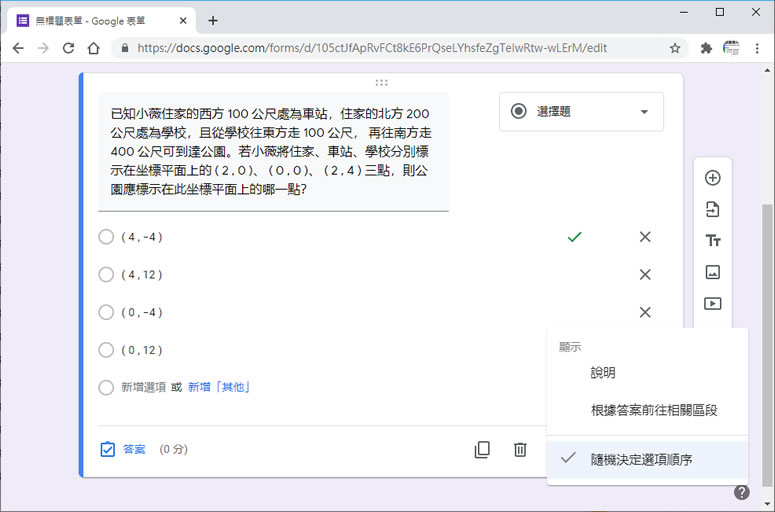Open the 答案 answer key
The height and width of the screenshot is (512, 775).
[124, 450]
